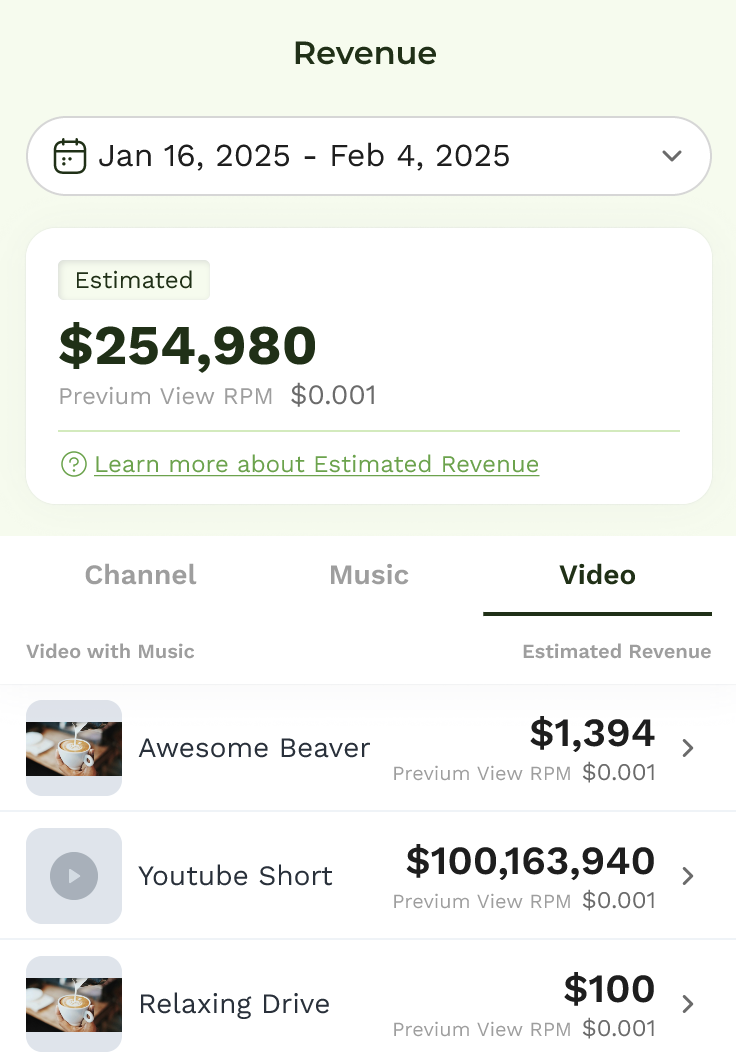Switch to the Music tab
This screenshot has width=736, height=1060.
(x=369, y=575)
